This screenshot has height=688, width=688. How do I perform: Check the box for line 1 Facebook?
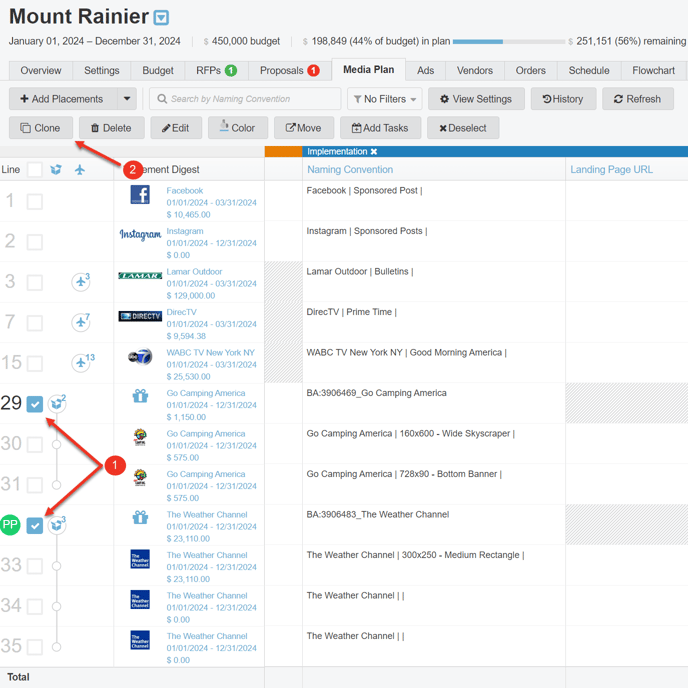pos(35,202)
